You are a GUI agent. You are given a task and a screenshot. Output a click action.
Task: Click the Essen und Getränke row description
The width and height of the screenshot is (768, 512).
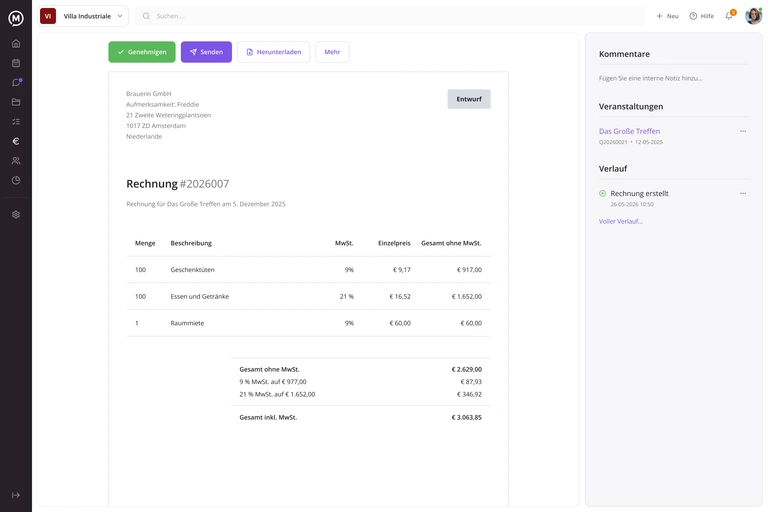point(199,296)
